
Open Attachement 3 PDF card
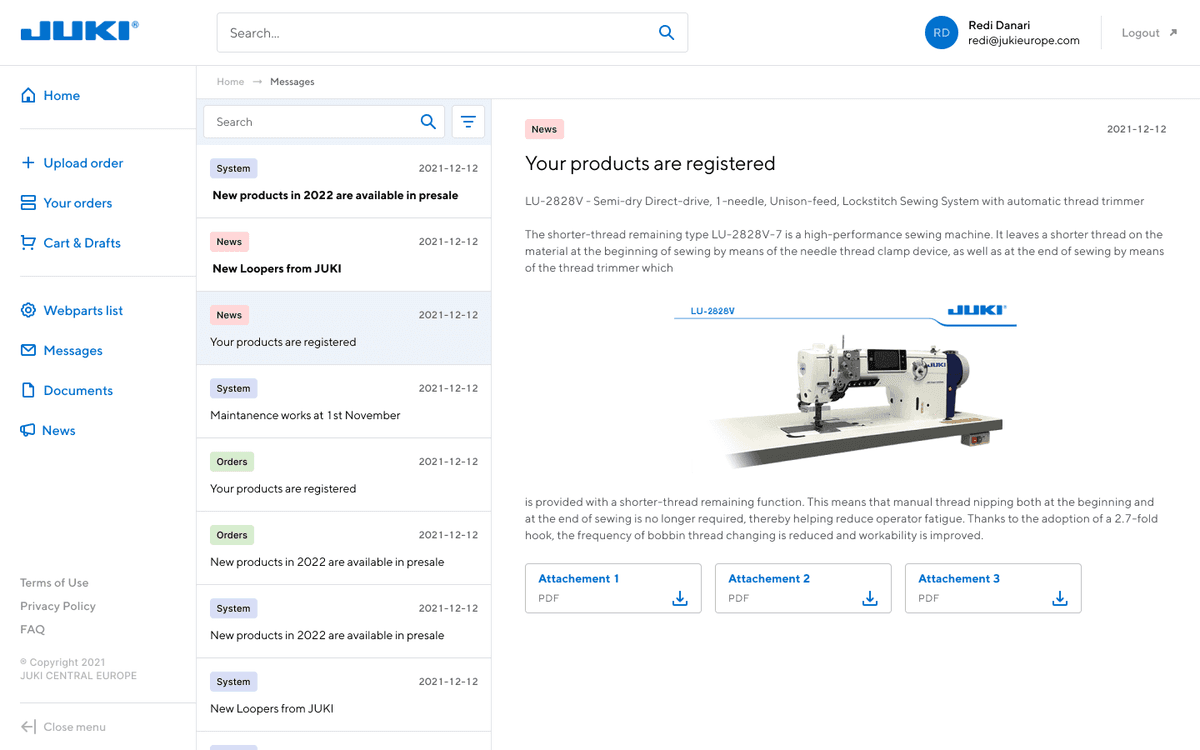click(x=993, y=588)
